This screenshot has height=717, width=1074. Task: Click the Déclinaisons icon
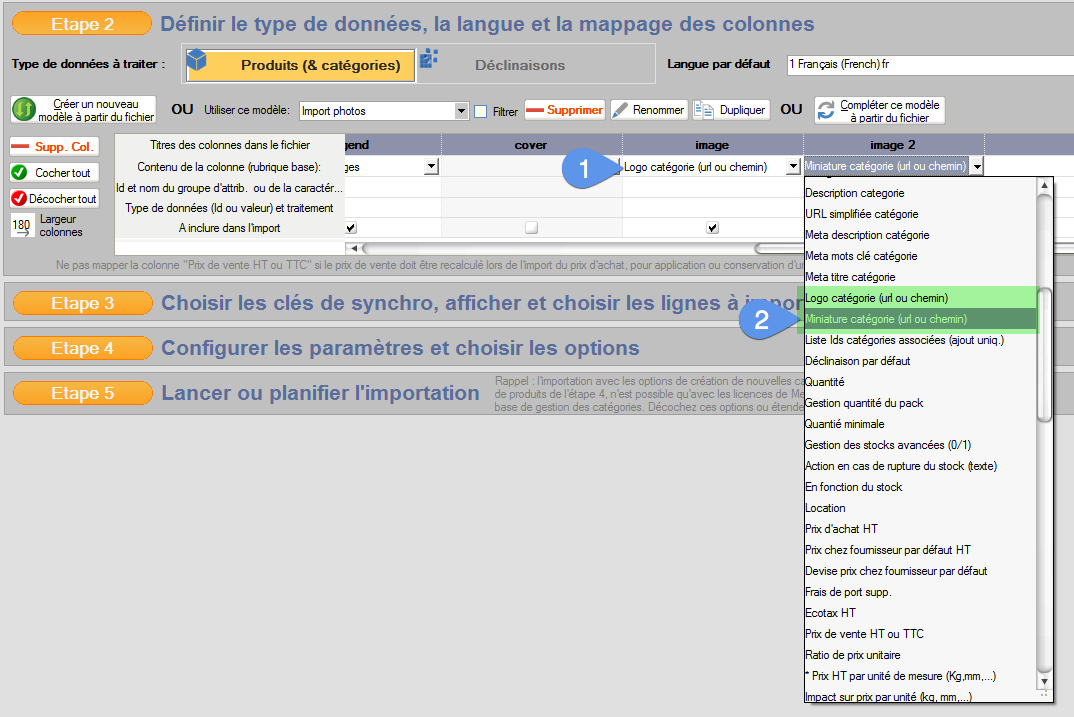pos(430,59)
